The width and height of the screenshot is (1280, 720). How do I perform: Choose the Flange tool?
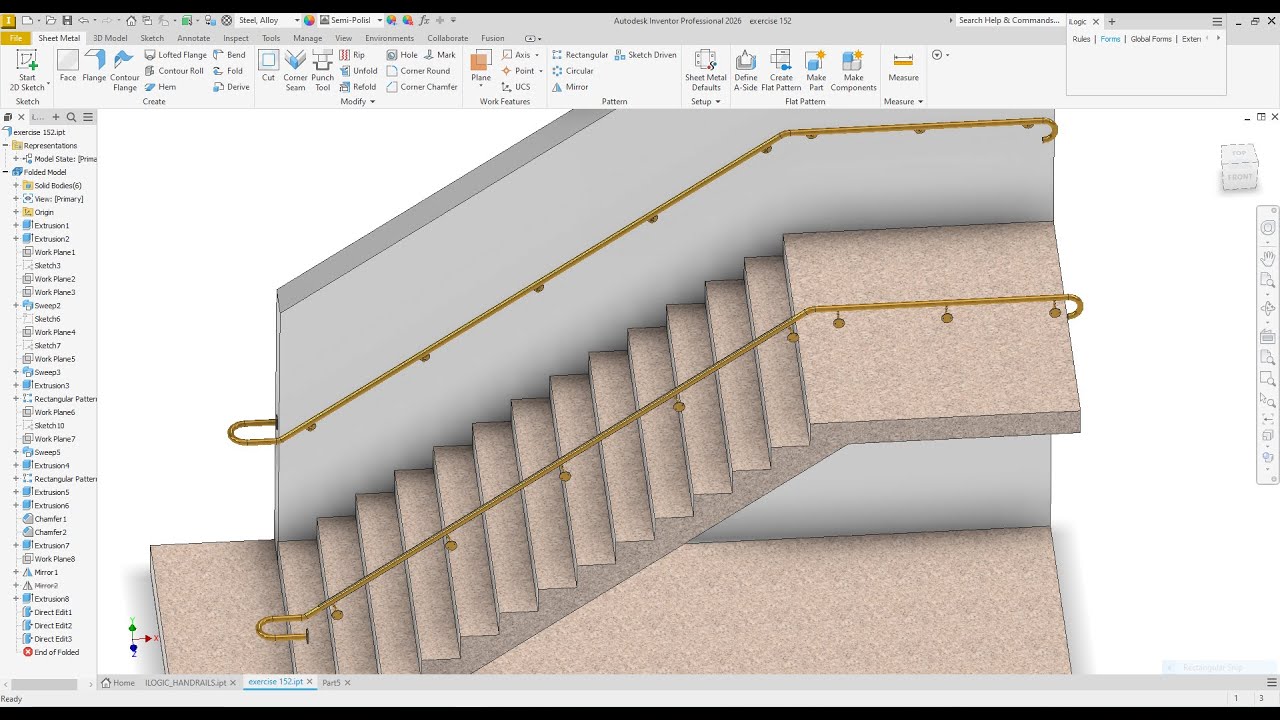pyautogui.click(x=94, y=66)
